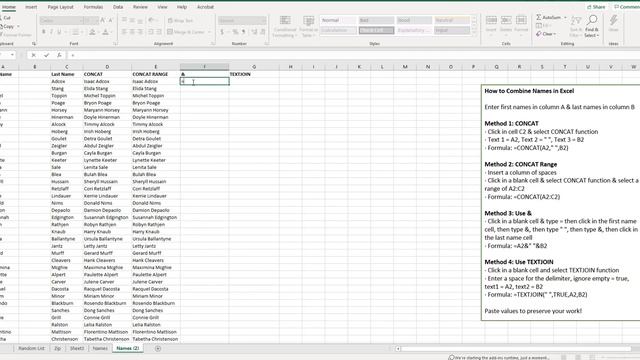
Task: Expand Merge & Center dropdown arrow
Action: (209, 32)
